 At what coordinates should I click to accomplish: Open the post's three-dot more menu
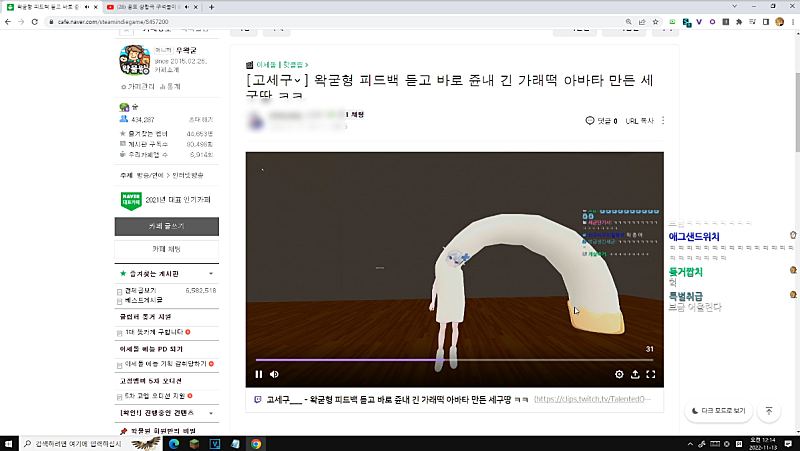(664, 121)
